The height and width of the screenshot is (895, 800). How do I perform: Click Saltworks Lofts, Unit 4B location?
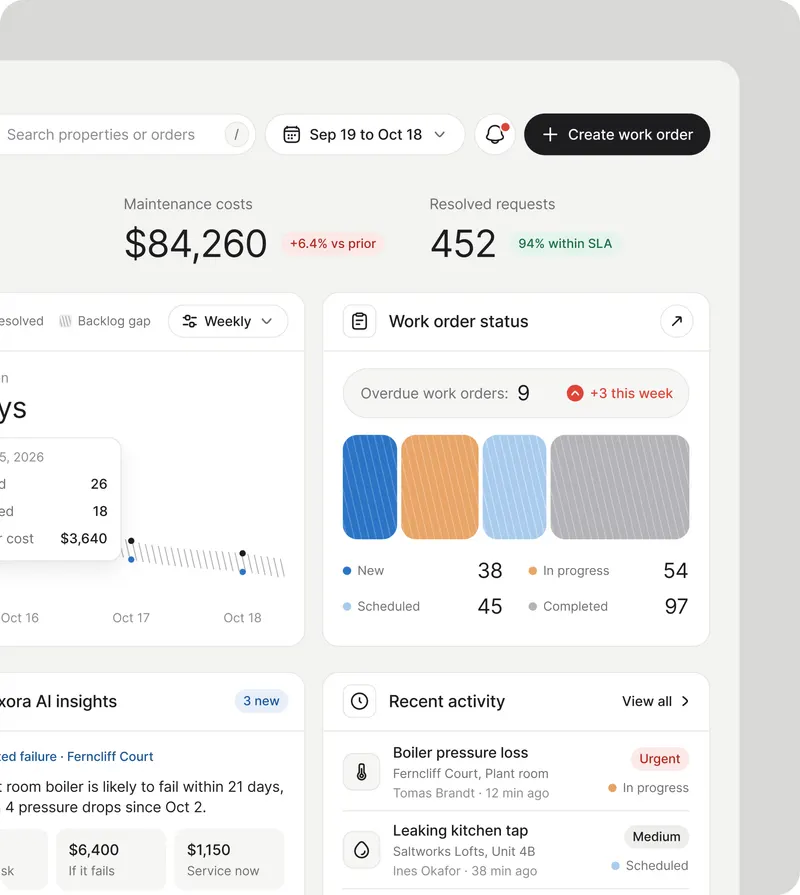[464, 851]
